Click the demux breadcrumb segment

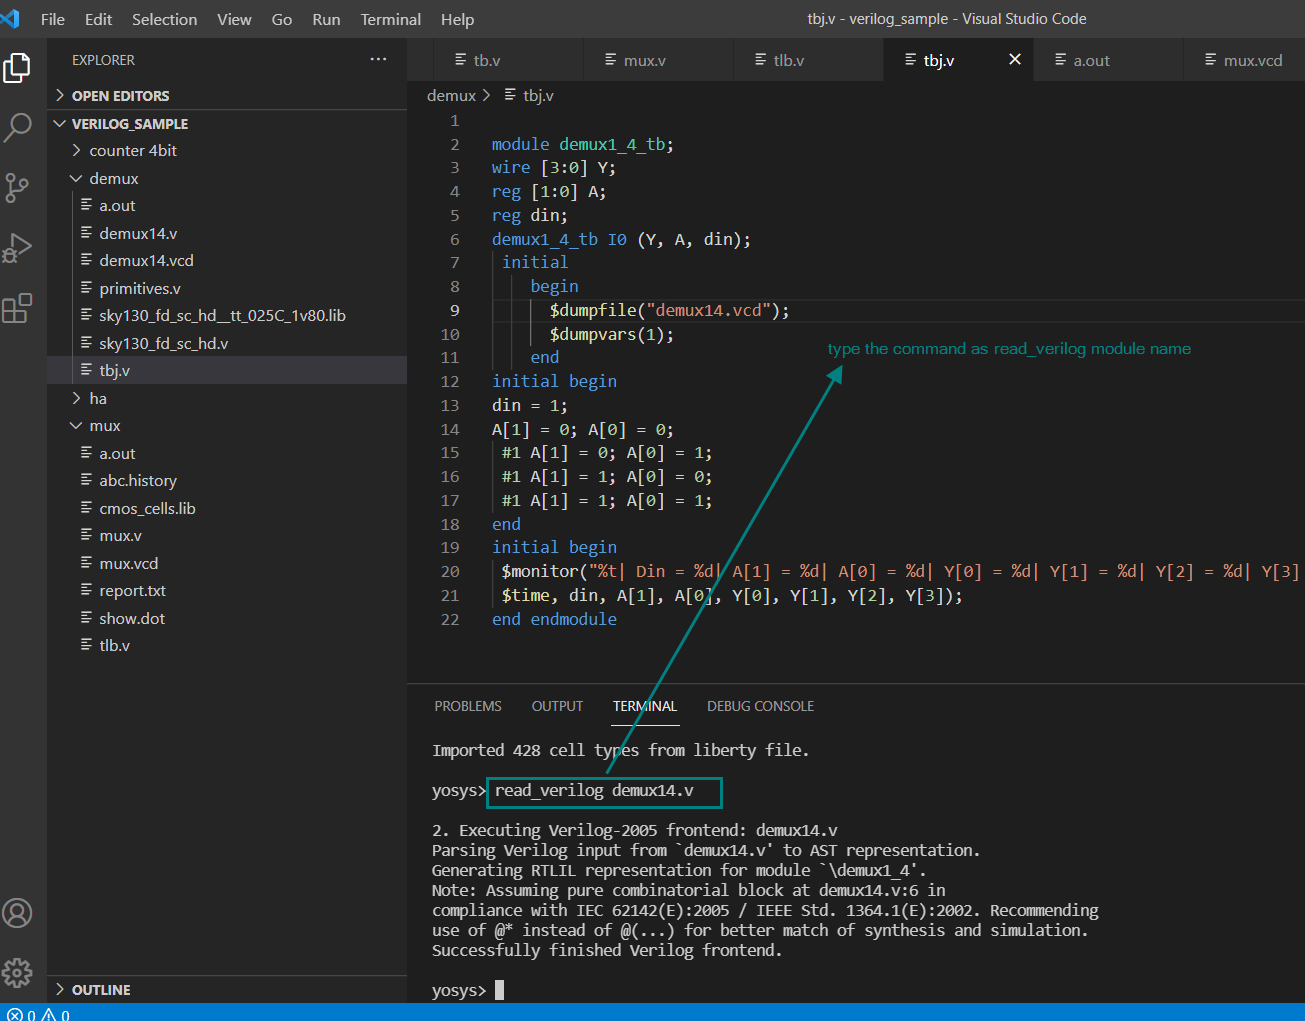(451, 96)
